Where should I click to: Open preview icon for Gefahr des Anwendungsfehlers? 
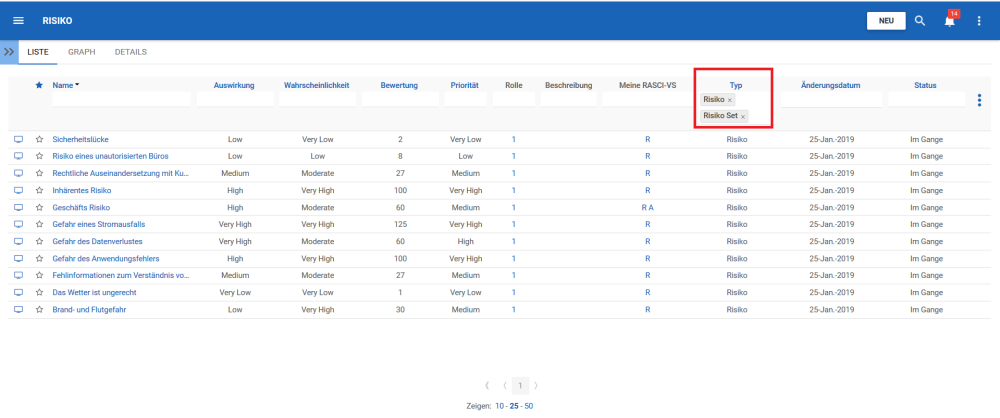coord(18,258)
